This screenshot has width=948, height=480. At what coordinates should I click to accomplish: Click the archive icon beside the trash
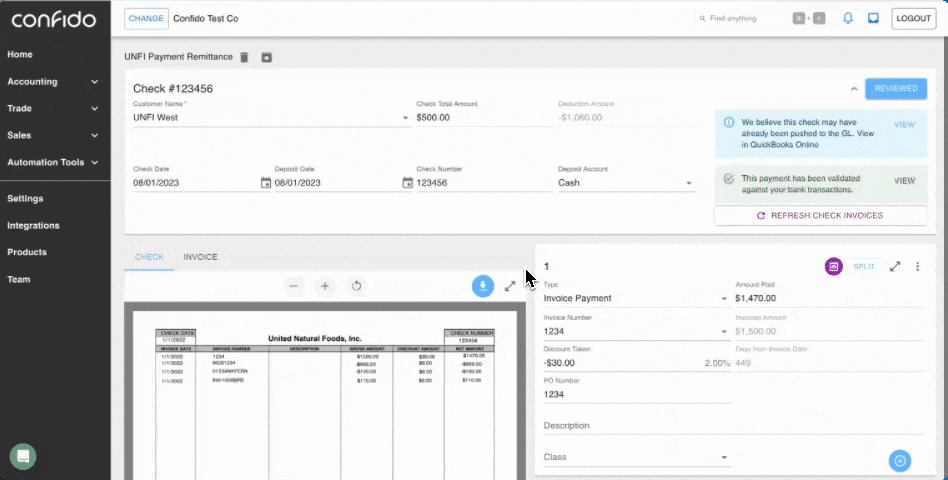[x=267, y=57]
